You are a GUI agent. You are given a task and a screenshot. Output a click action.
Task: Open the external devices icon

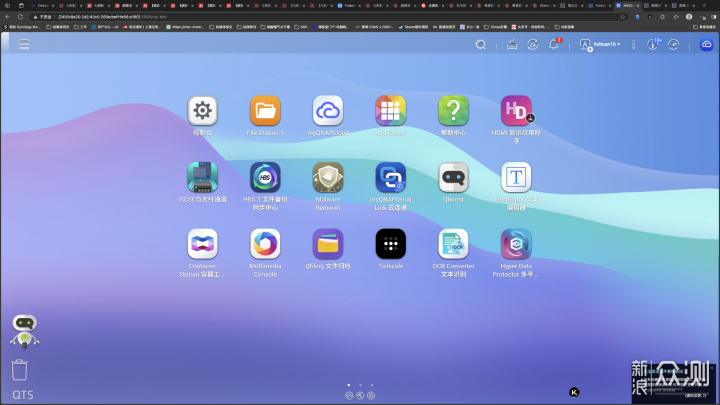[533, 44]
